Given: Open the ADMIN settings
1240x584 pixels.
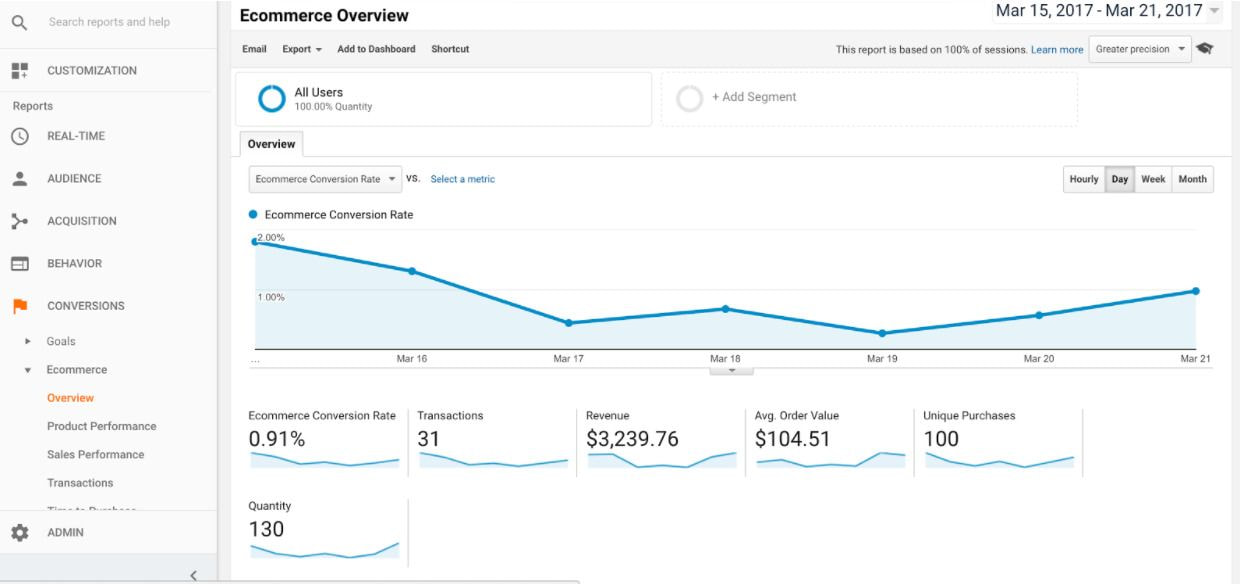Looking at the screenshot, I should [x=66, y=533].
